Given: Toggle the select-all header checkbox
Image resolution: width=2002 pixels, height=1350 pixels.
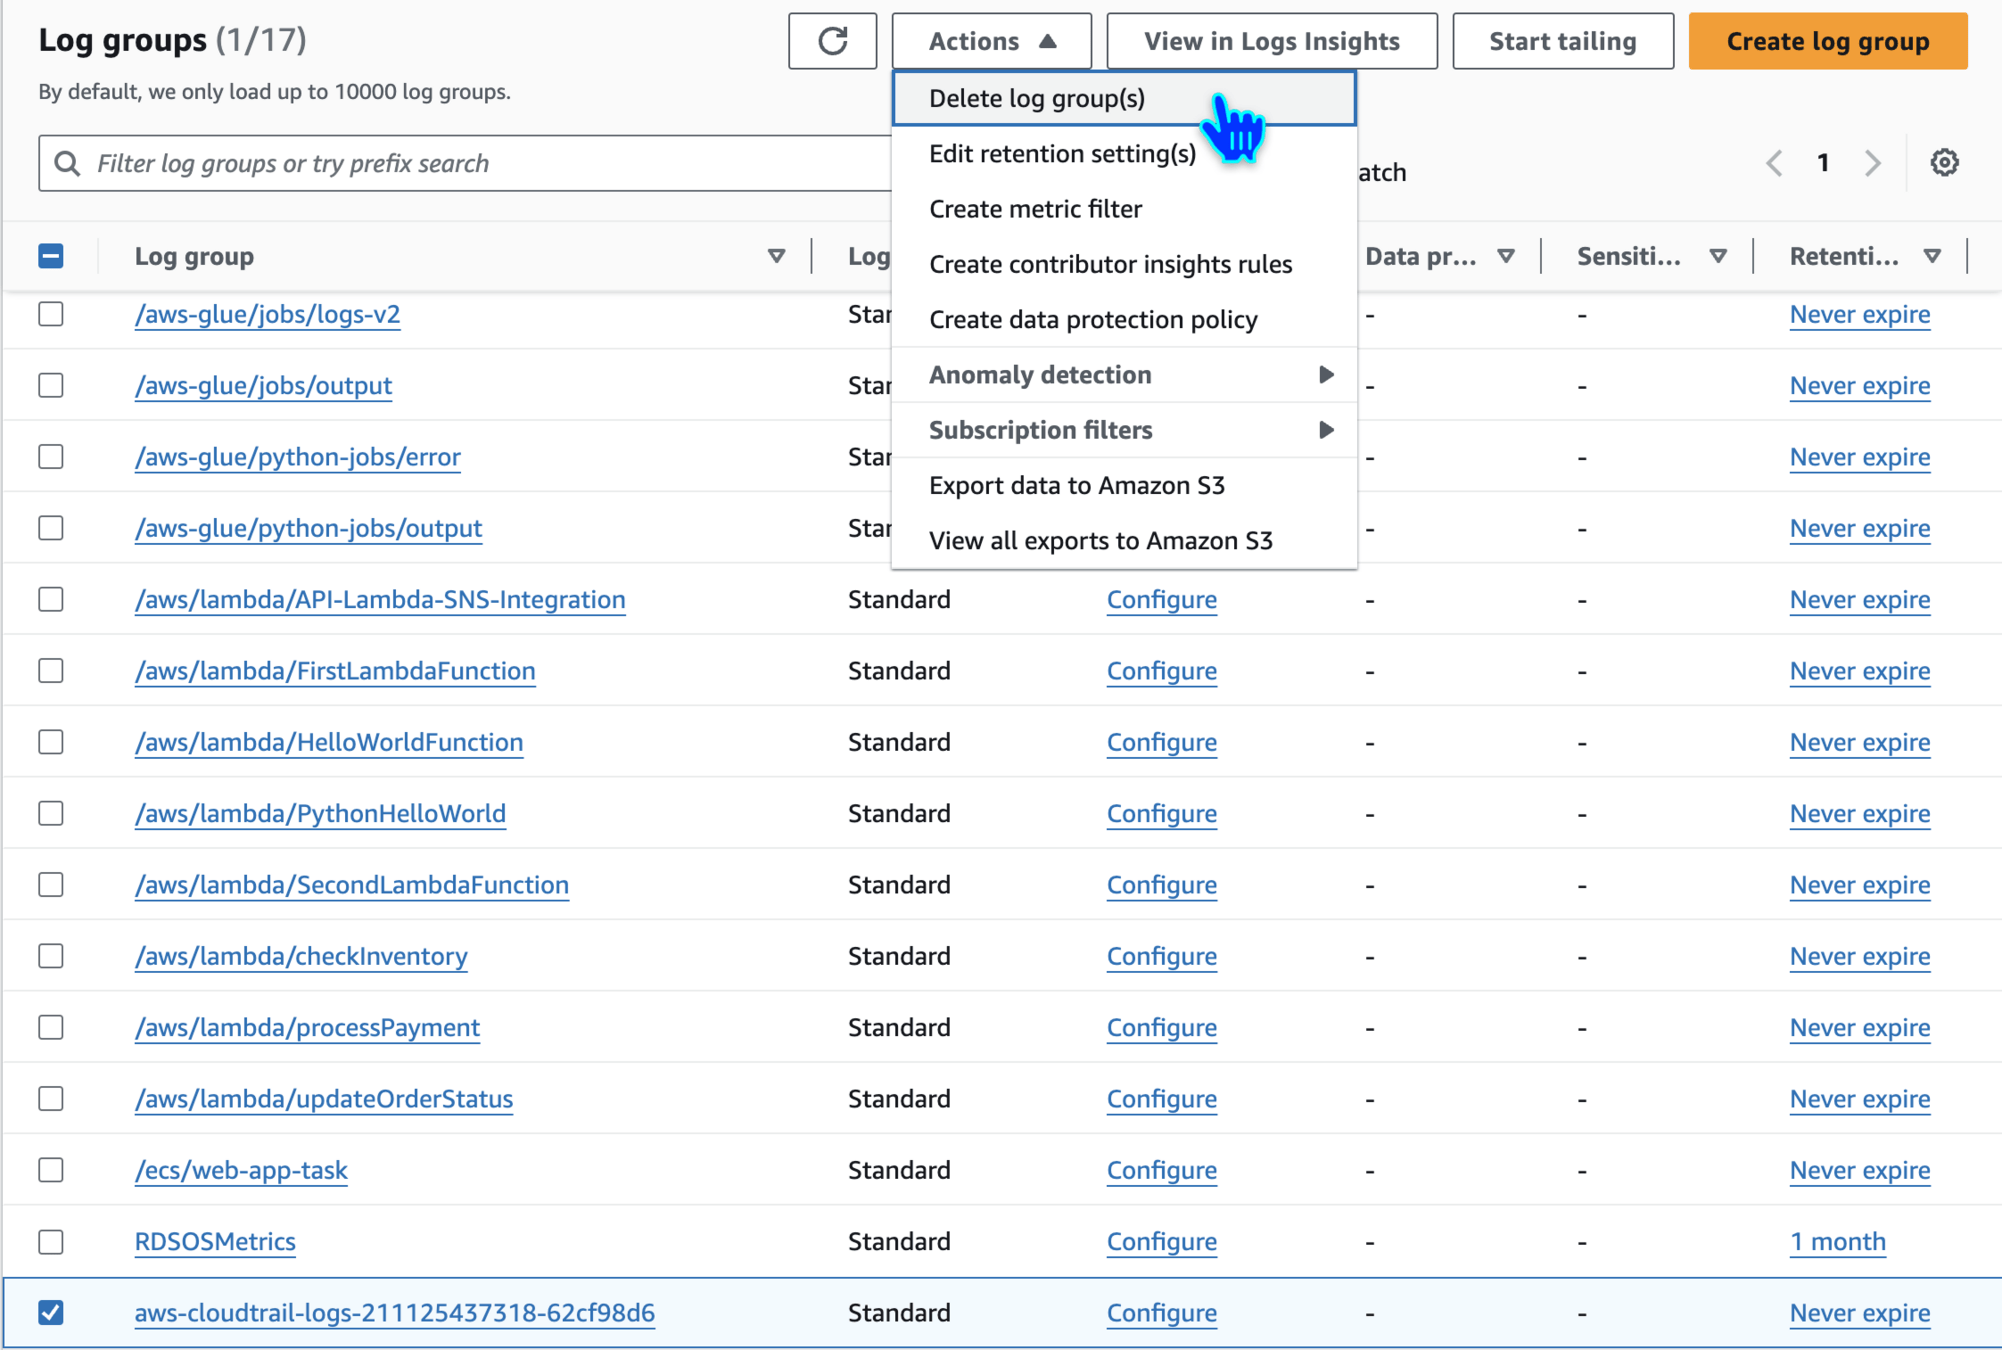Looking at the screenshot, I should 51,256.
